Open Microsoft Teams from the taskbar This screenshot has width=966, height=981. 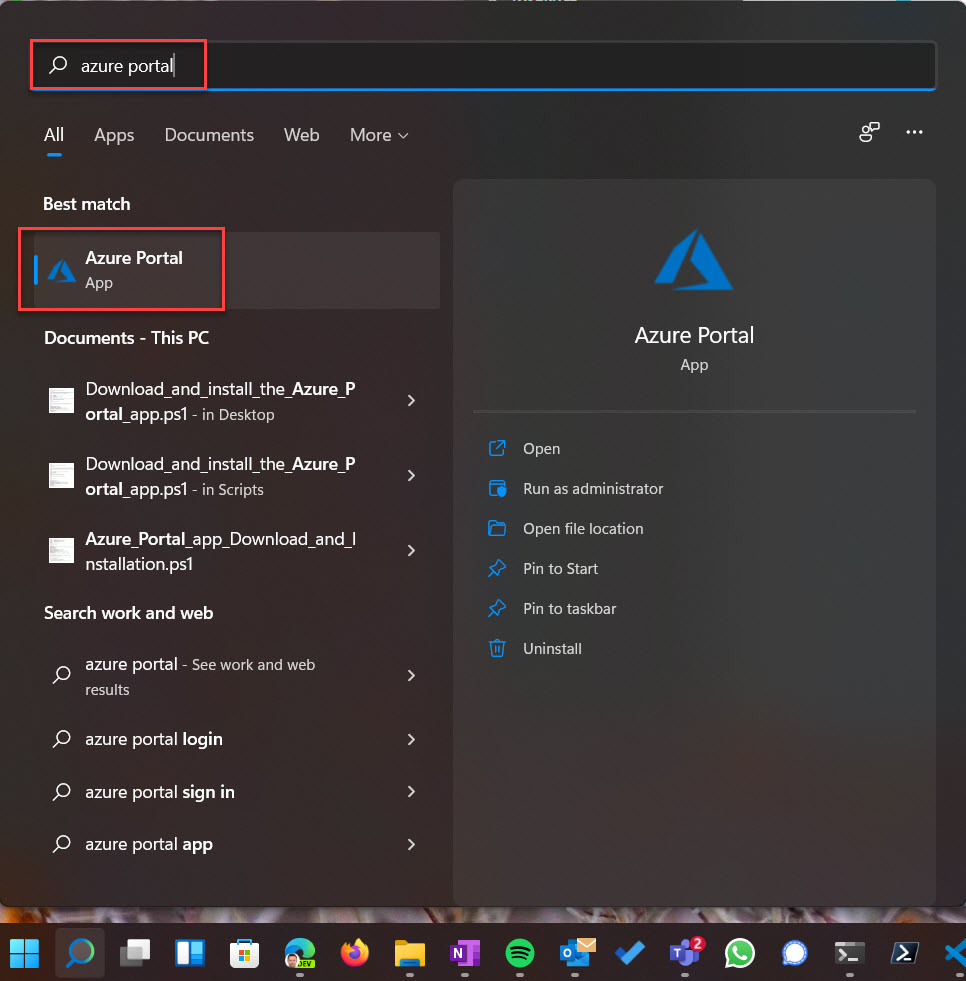click(684, 954)
